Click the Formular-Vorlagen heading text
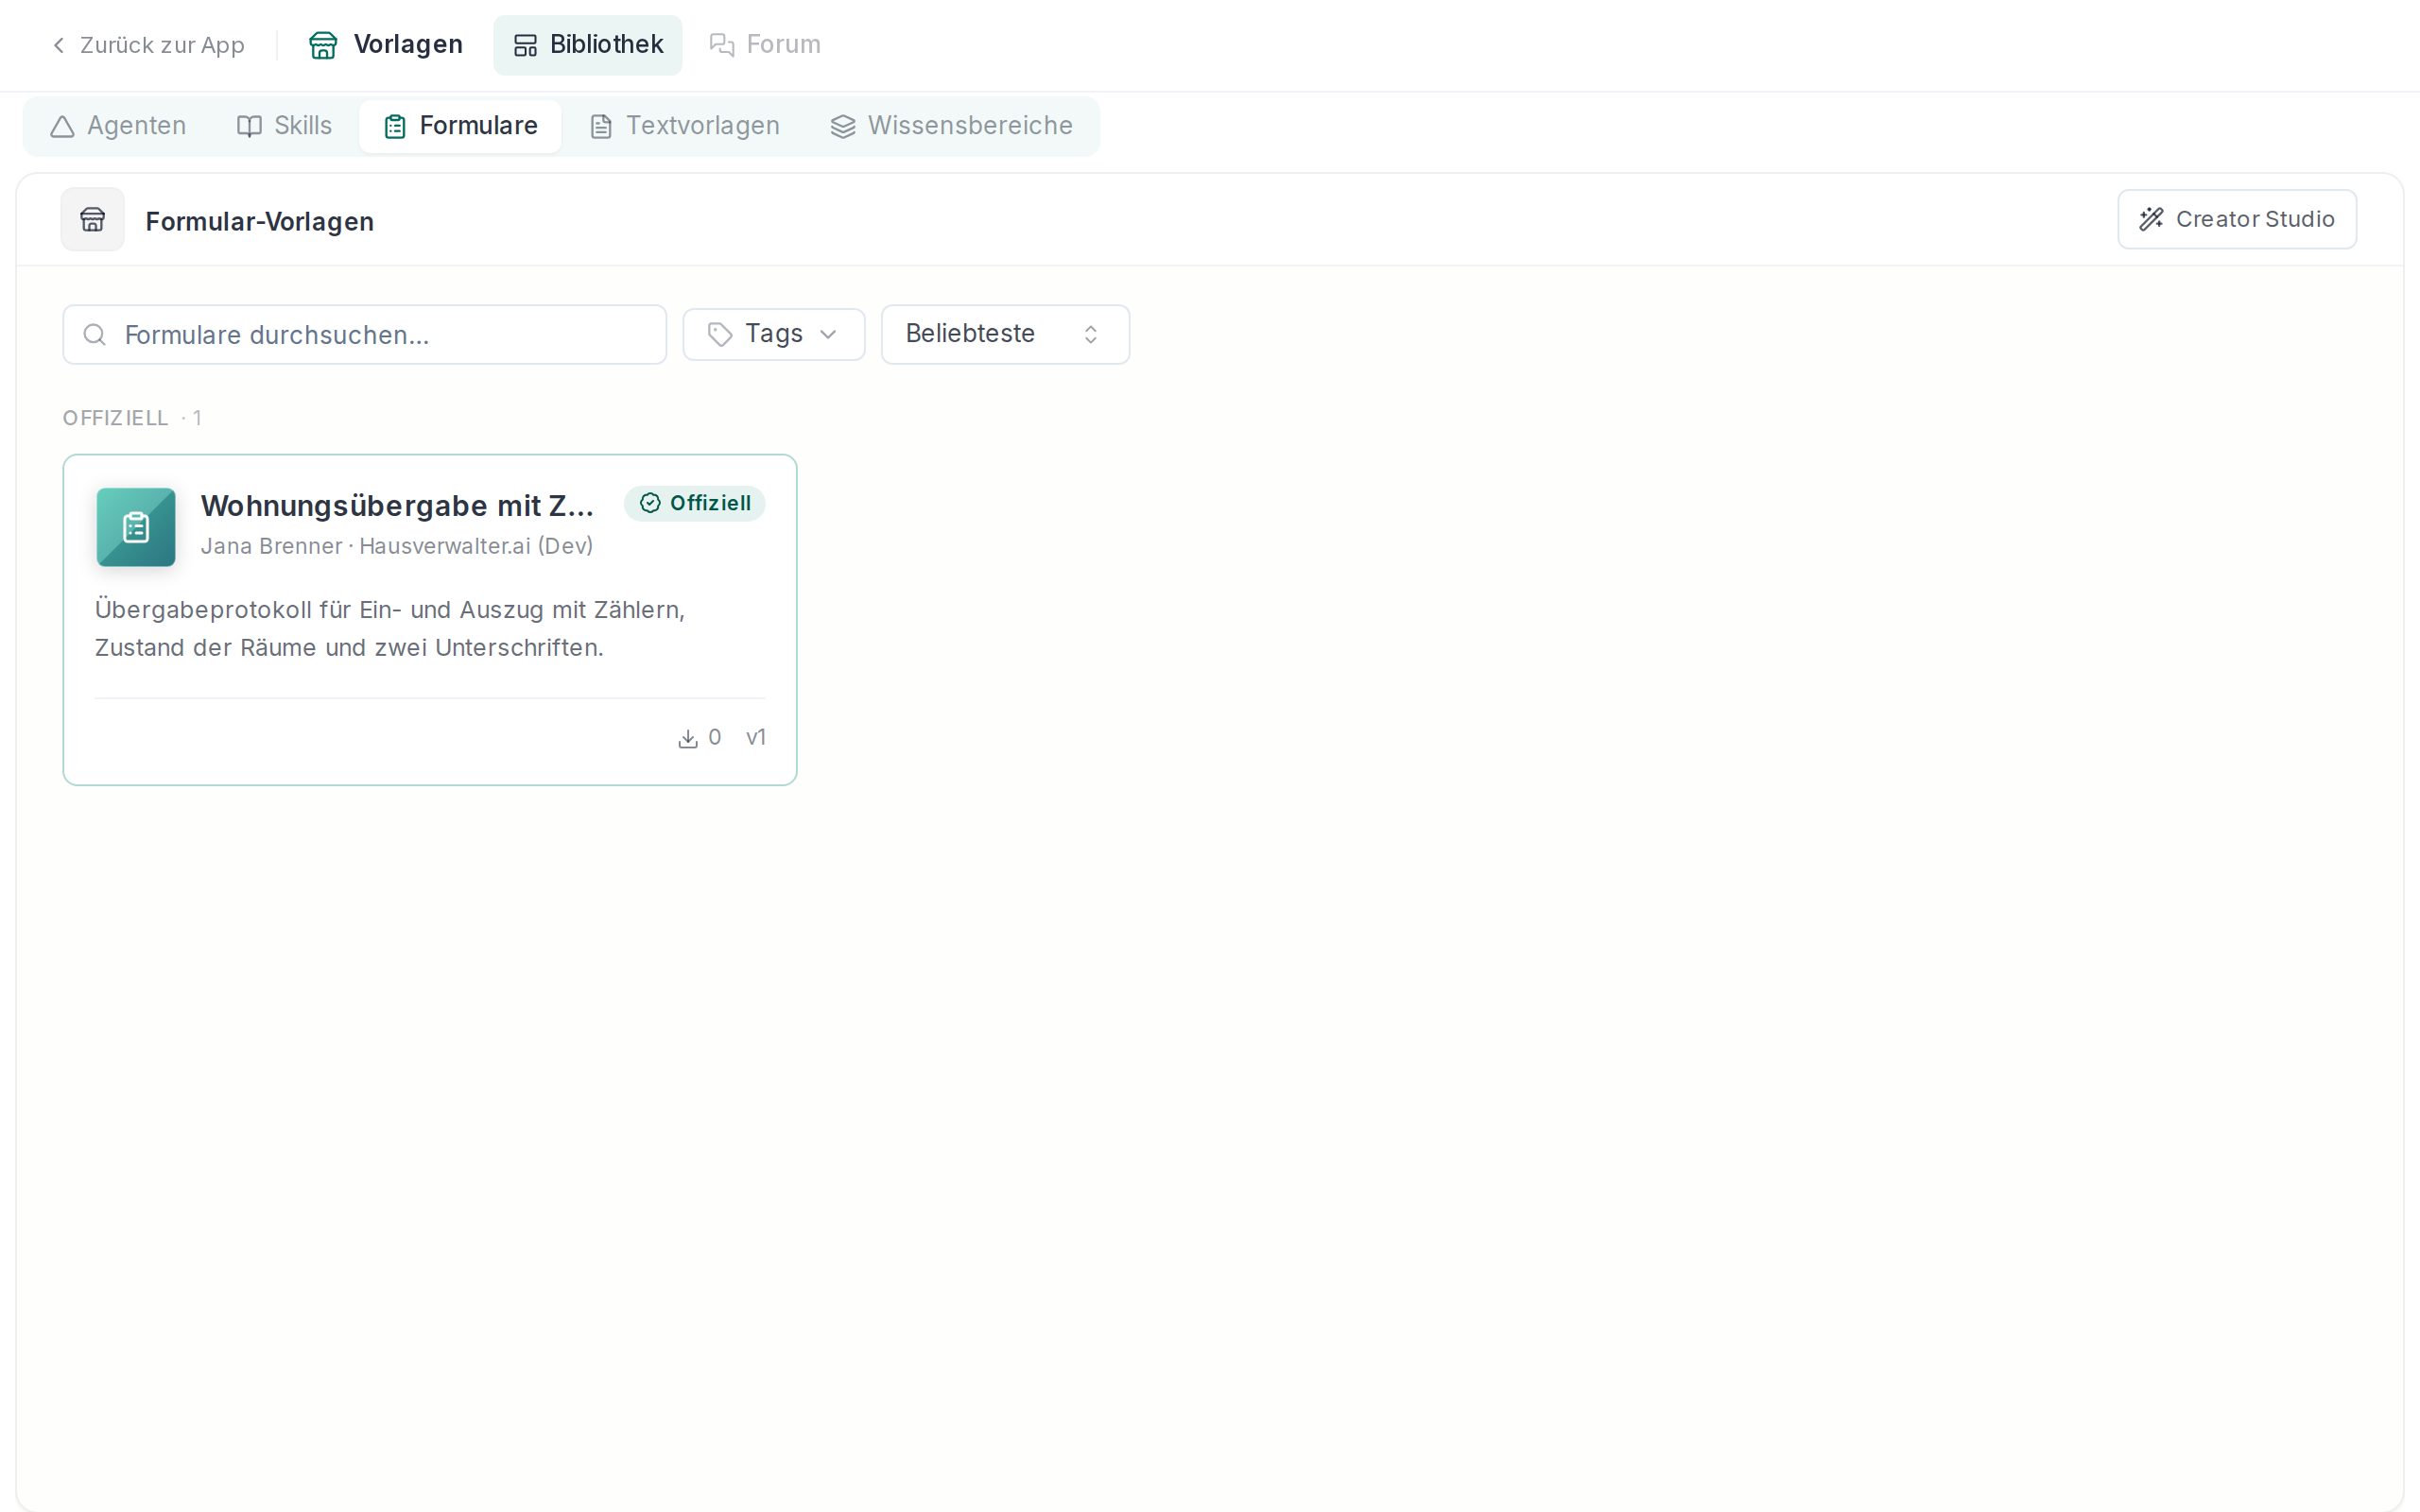 [260, 221]
